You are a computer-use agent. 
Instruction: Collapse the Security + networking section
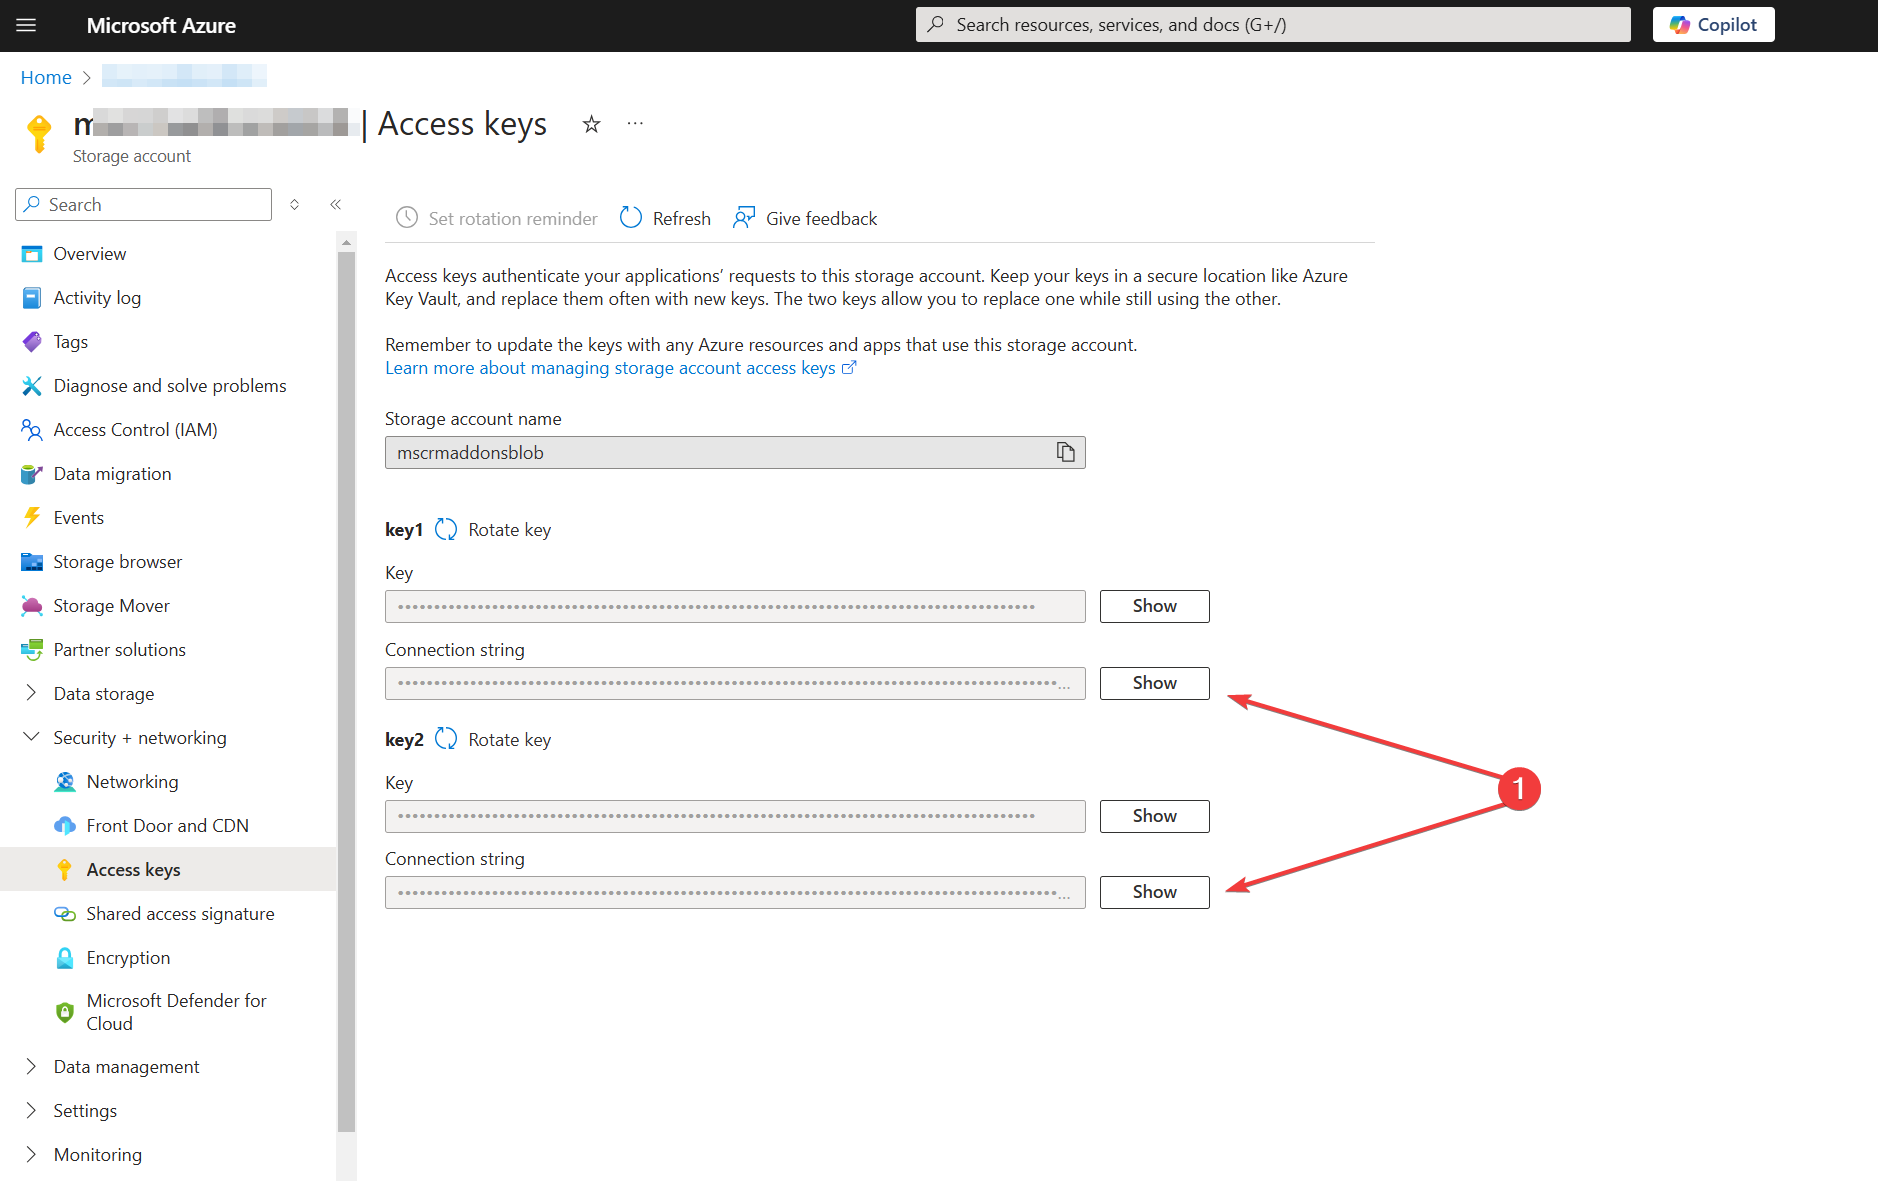[x=31, y=737]
